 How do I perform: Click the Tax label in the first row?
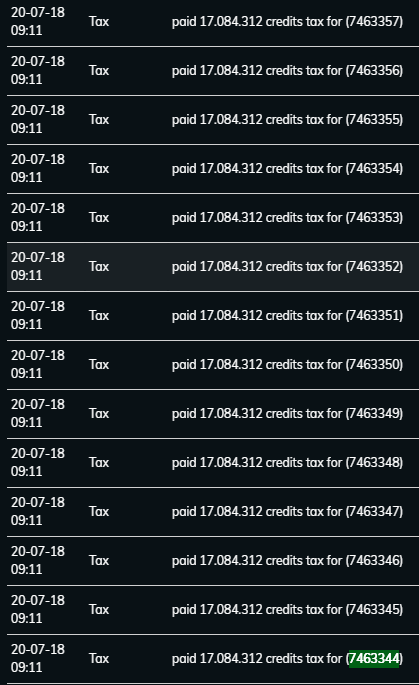click(99, 21)
